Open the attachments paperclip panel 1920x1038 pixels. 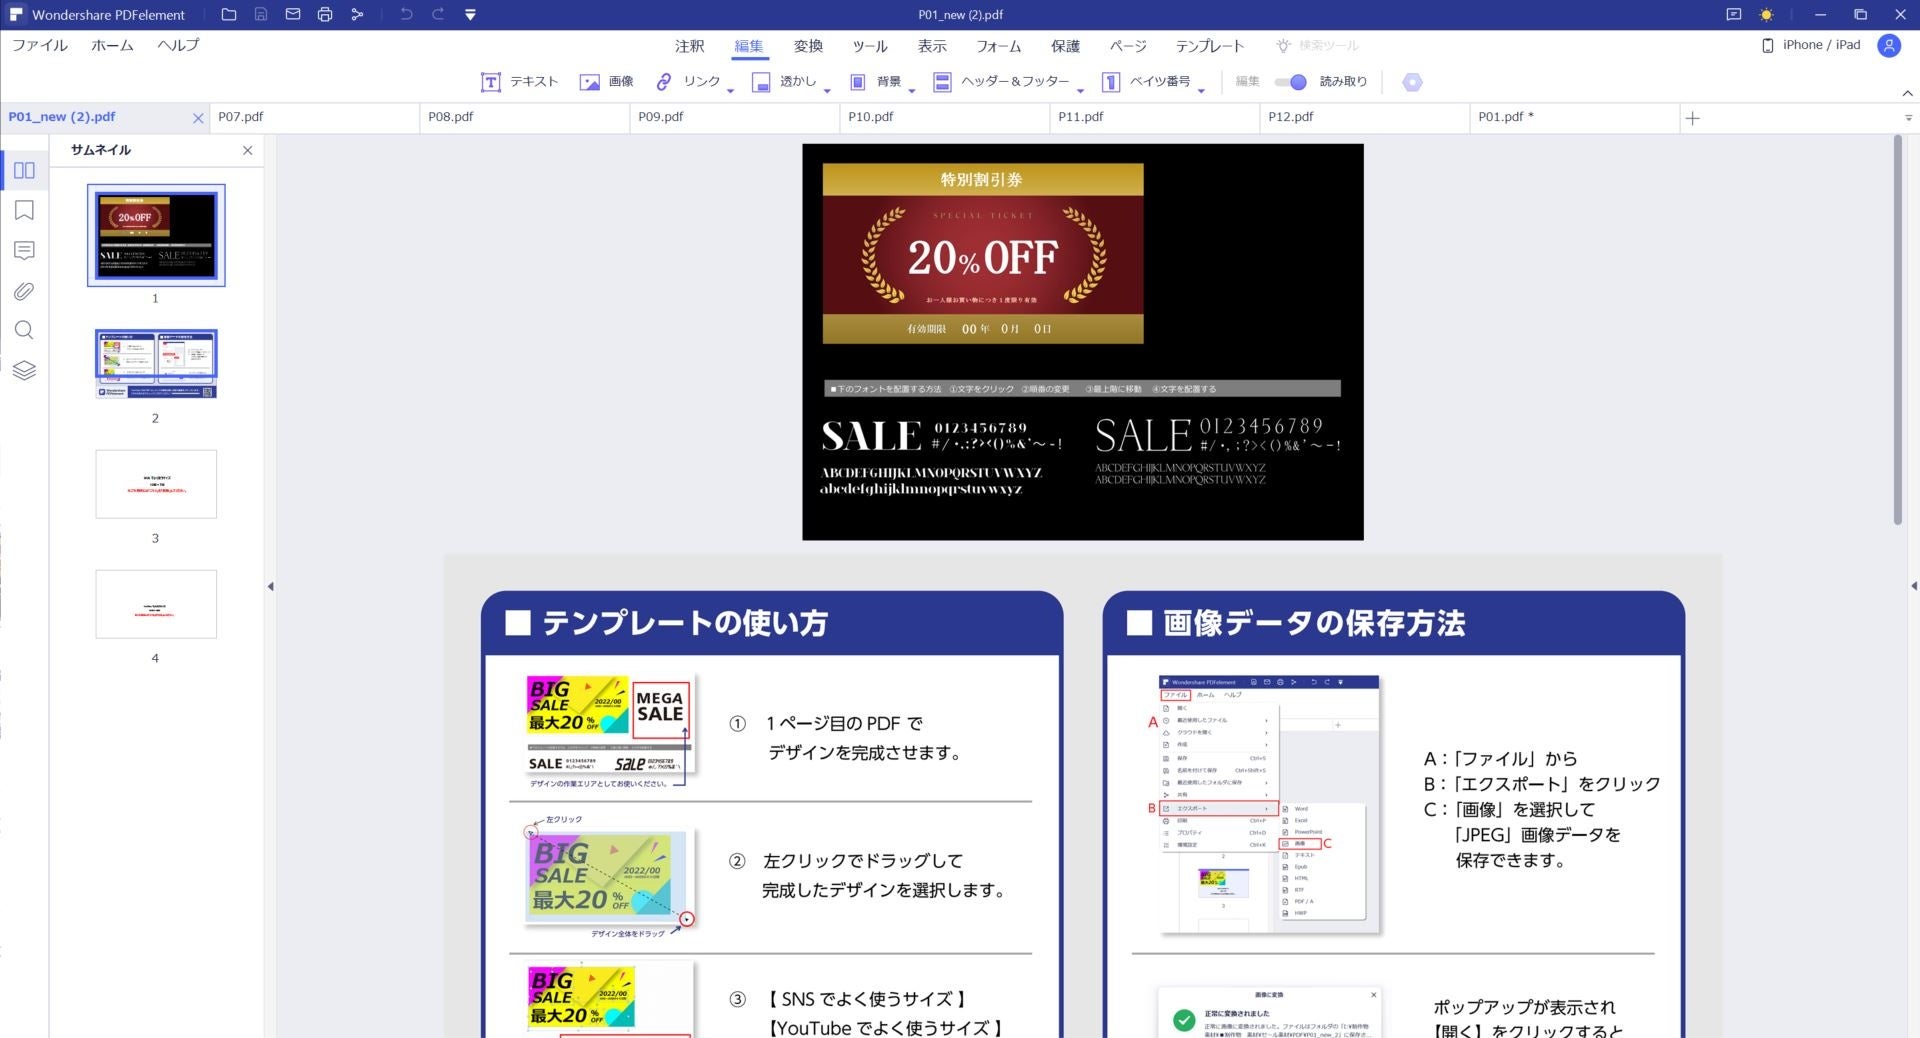coord(24,291)
